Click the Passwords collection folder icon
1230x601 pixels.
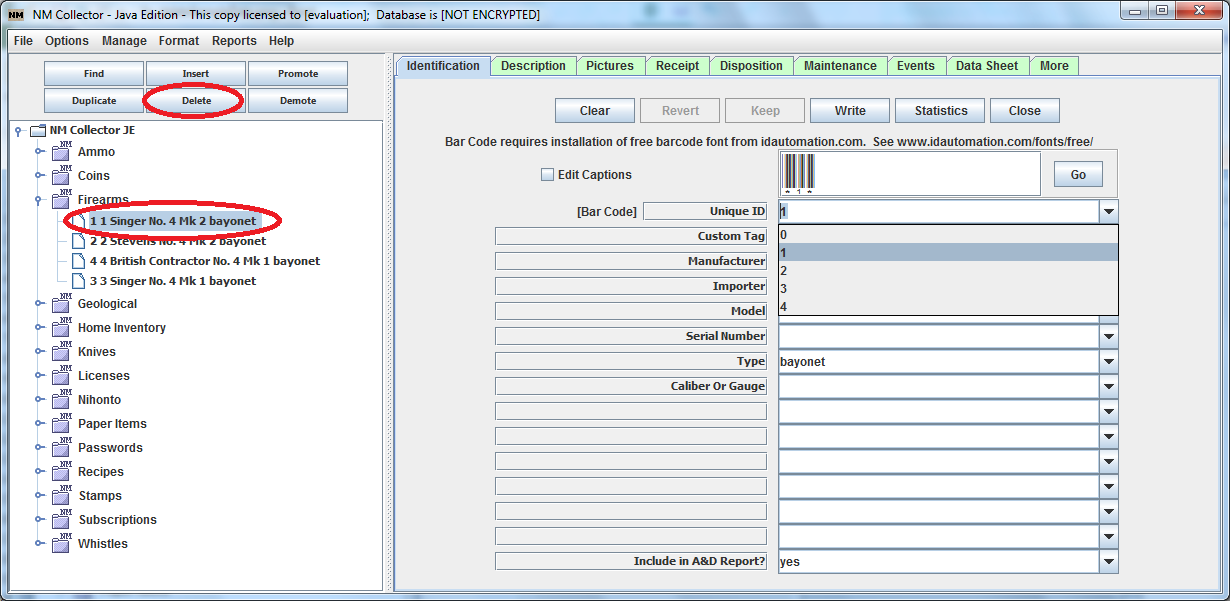(59, 447)
